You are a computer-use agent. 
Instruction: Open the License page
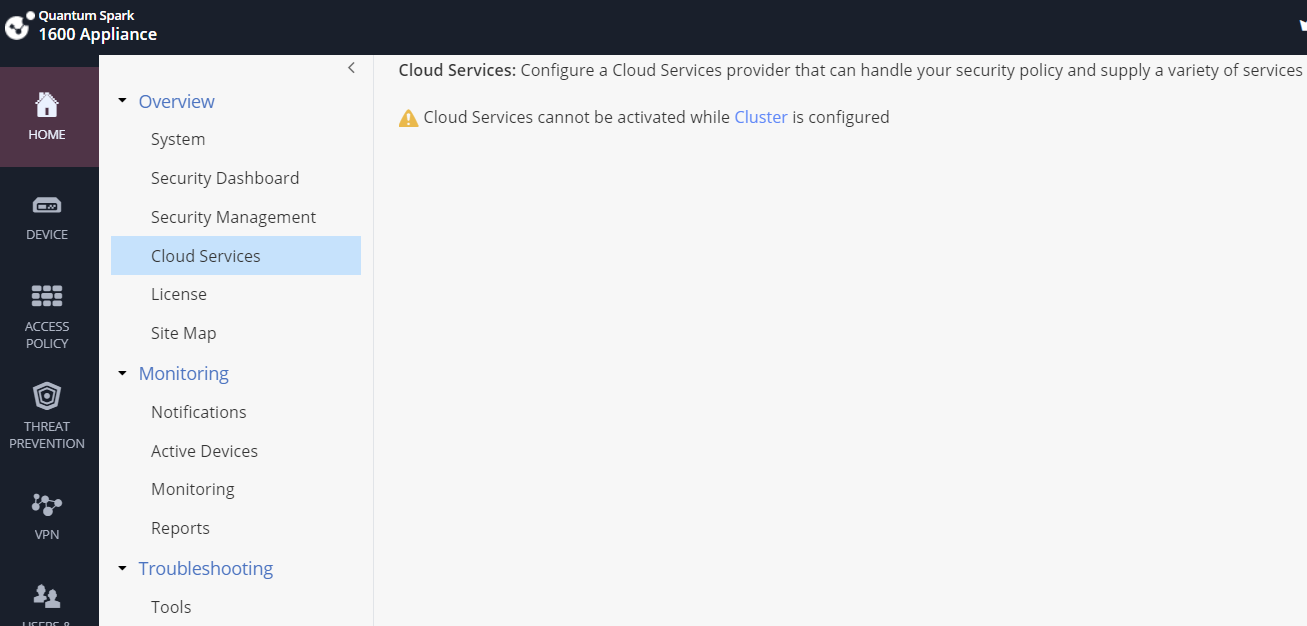(x=179, y=293)
